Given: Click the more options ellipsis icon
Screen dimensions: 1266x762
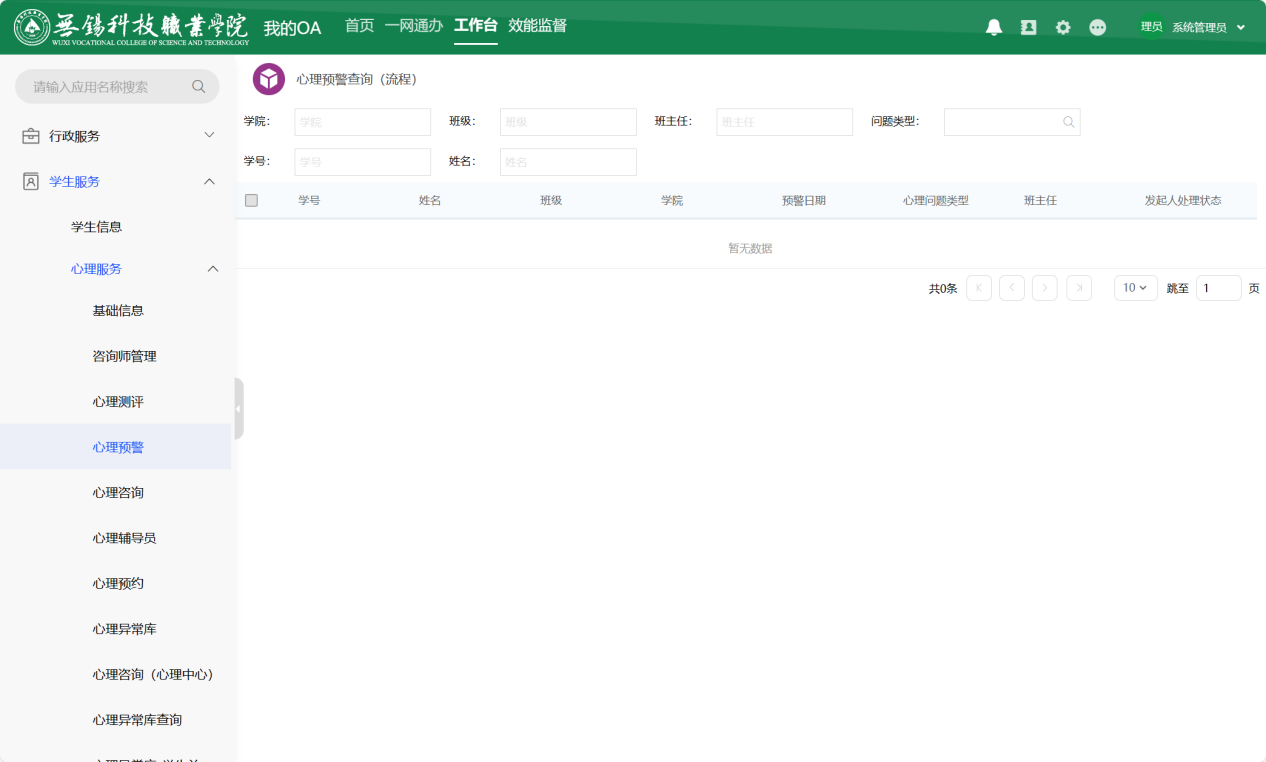Looking at the screenshot, I should coord(1098,28).
